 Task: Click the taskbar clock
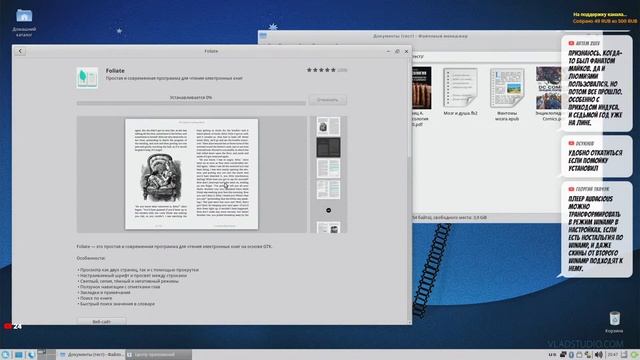click(x=612, y=355)
